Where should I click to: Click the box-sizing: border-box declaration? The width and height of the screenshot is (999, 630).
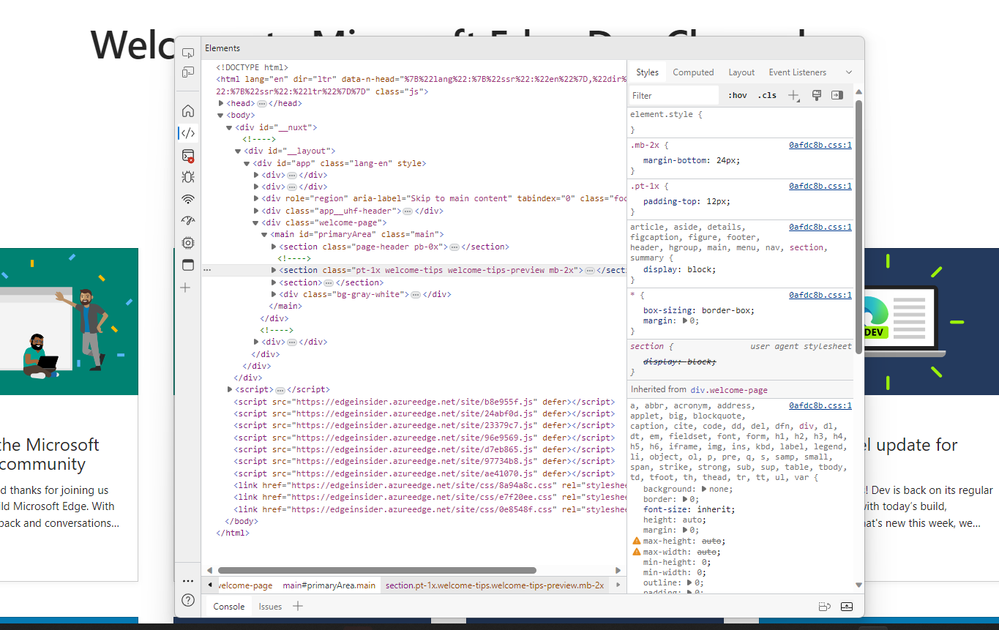click(x=699, y=310)
